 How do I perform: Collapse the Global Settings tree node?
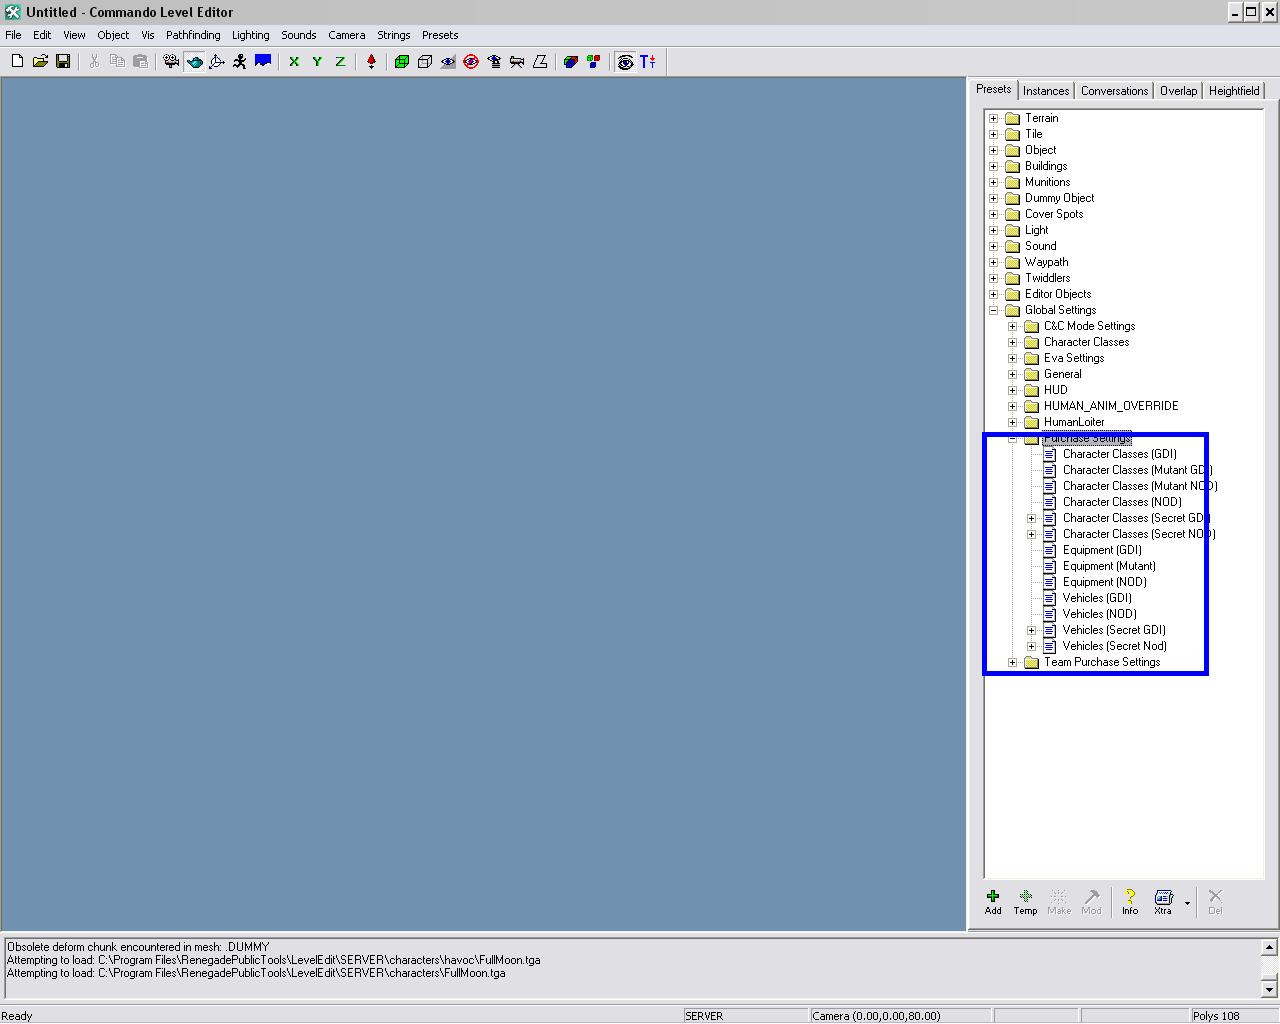(994, 310)
